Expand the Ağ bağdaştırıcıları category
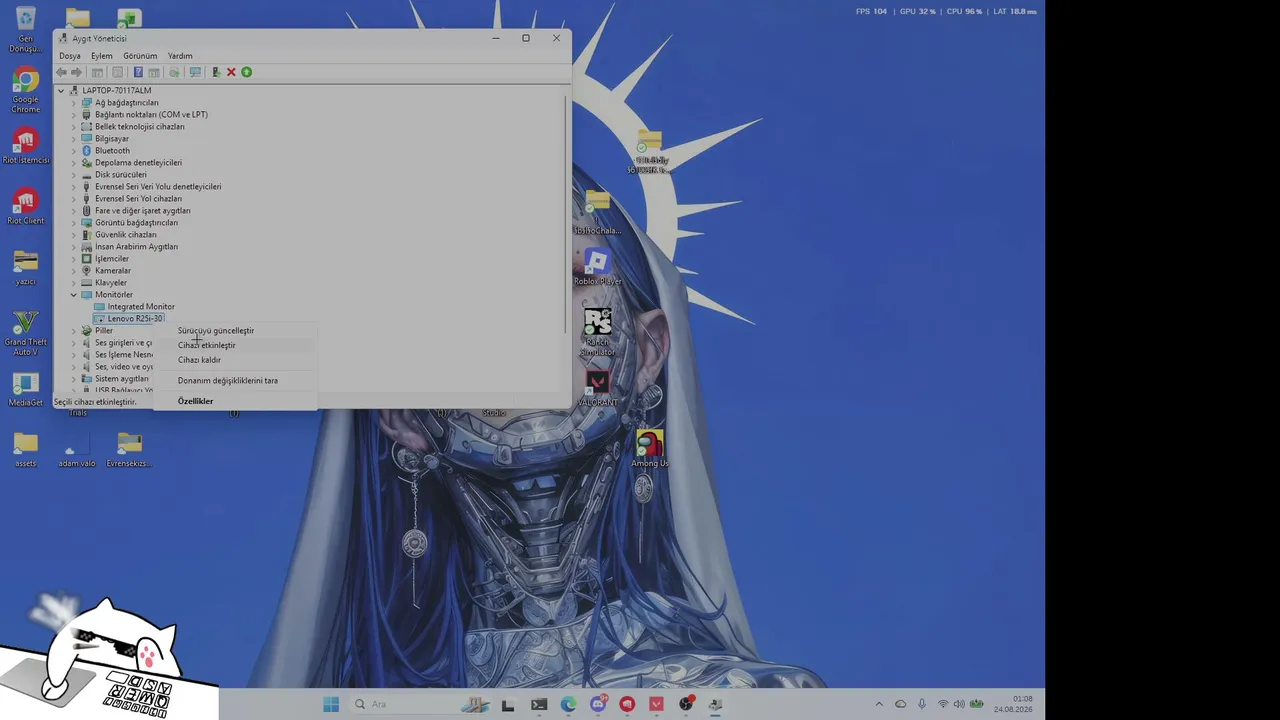The image size is (1280, 720). click(73, 103)
